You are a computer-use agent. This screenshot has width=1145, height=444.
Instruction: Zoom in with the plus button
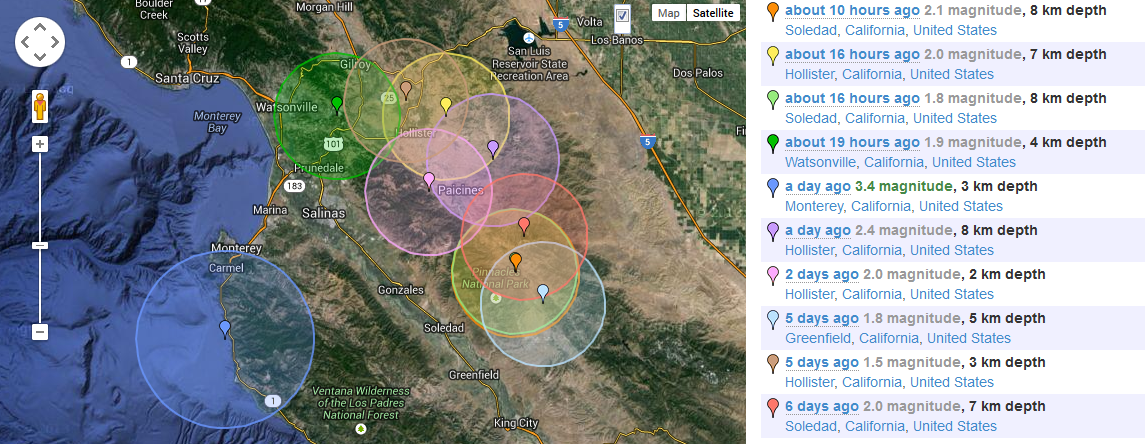[40, 144]
